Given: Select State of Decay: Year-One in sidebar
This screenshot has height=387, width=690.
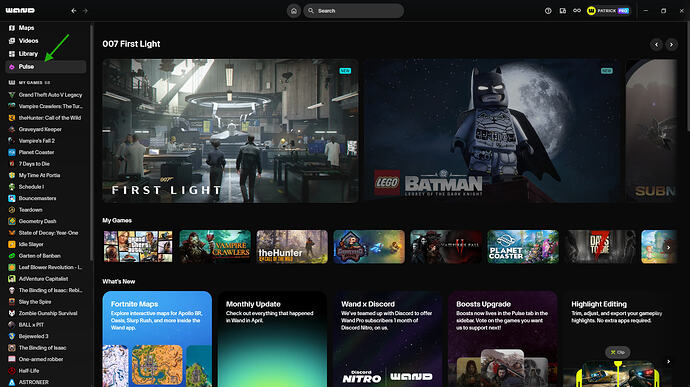Looking at the screenshot, I should pyautogui.click(x=46, y=232).
